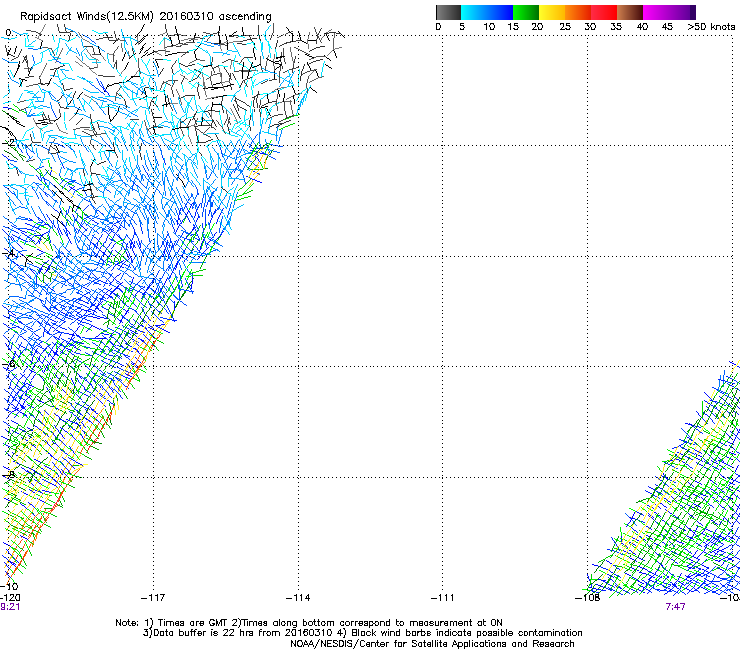Click the orange 25-30 knots color segment
The image size is (740, 650).
[578, 12]
